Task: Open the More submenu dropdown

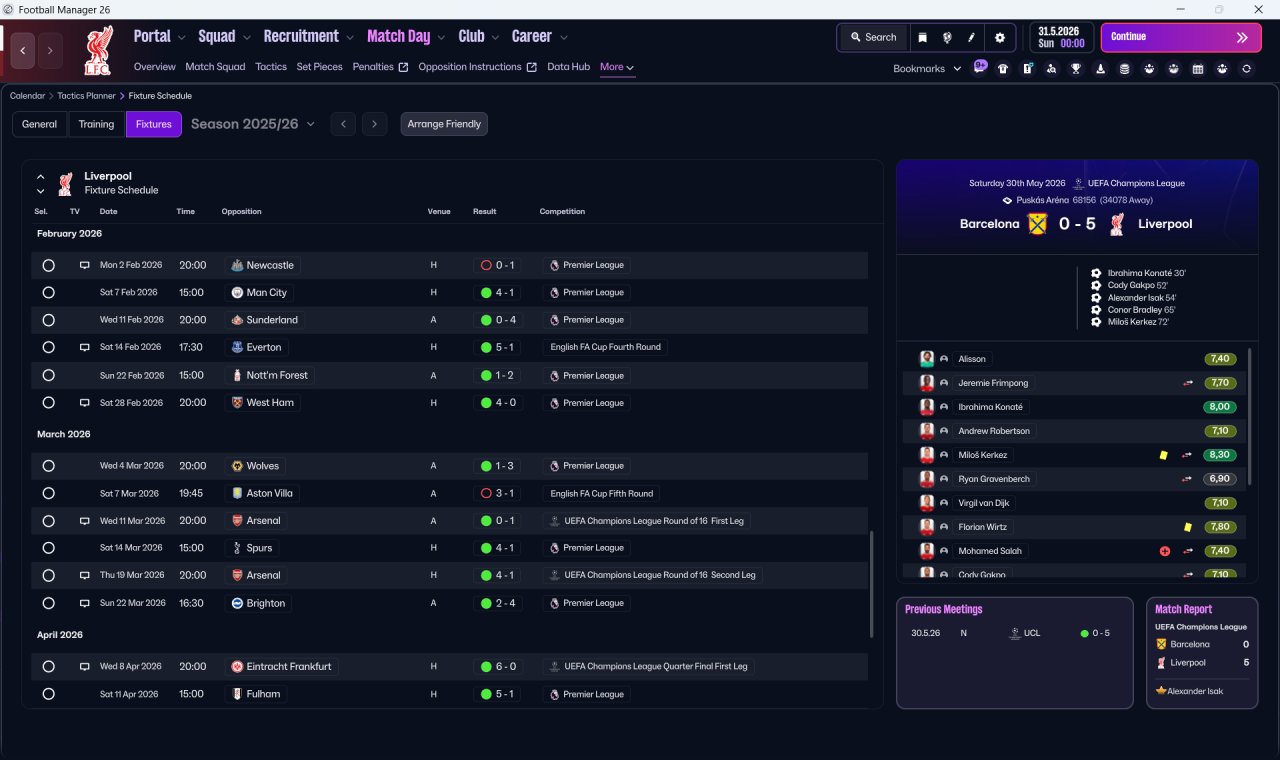Action: point(617,67)
